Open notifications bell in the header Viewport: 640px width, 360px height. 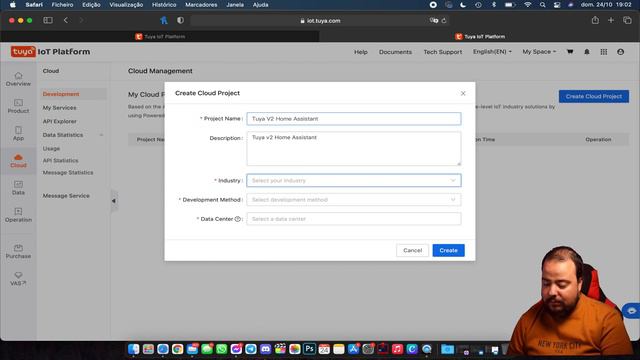click(587, 52)
